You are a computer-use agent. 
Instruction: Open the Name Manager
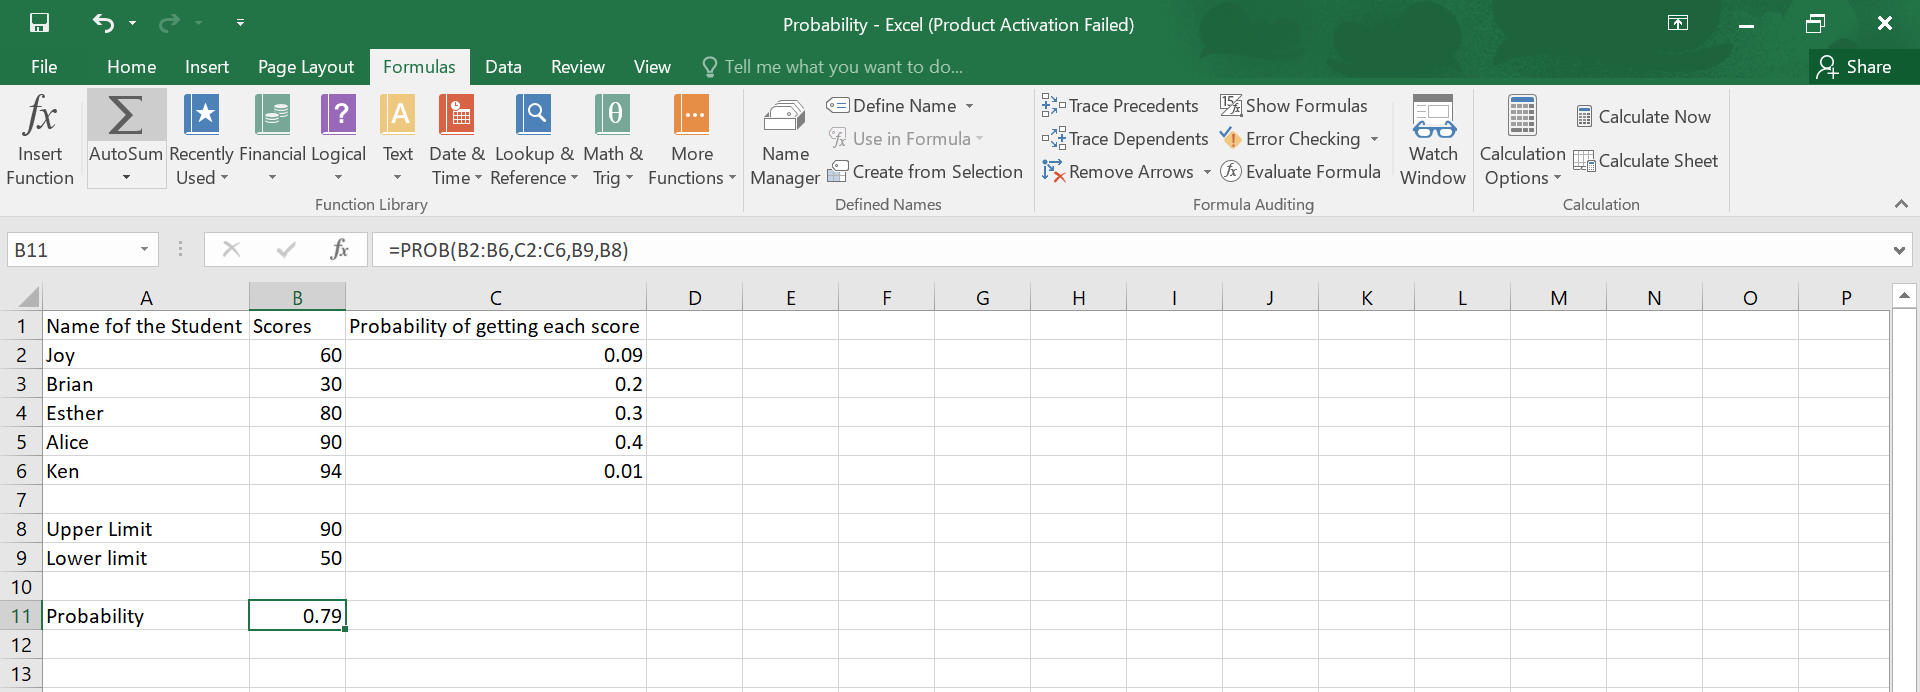pyautogui.click(x=785, y=140)
